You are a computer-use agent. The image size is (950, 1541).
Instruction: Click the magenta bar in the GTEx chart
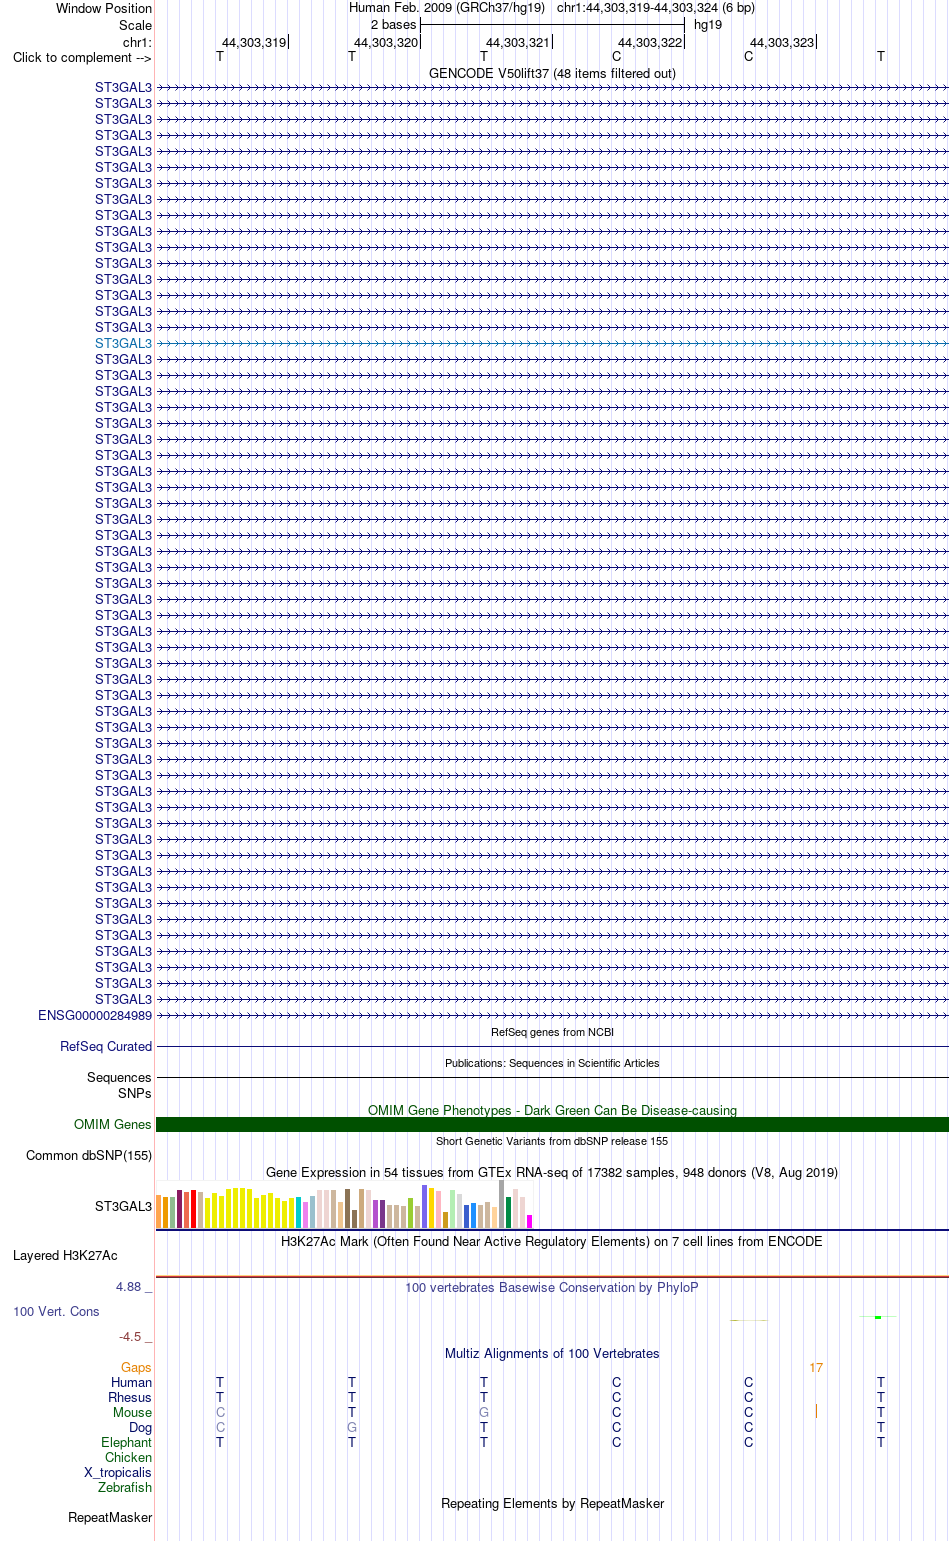coord(529,1221)
